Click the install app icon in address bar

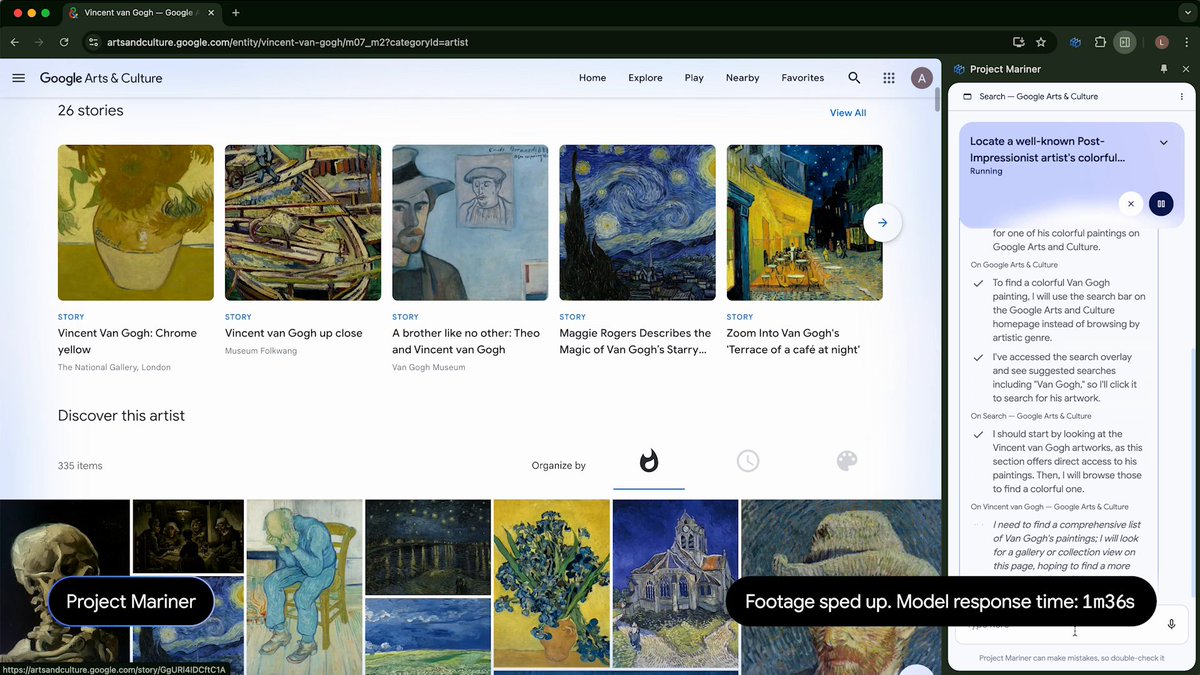1018,42
